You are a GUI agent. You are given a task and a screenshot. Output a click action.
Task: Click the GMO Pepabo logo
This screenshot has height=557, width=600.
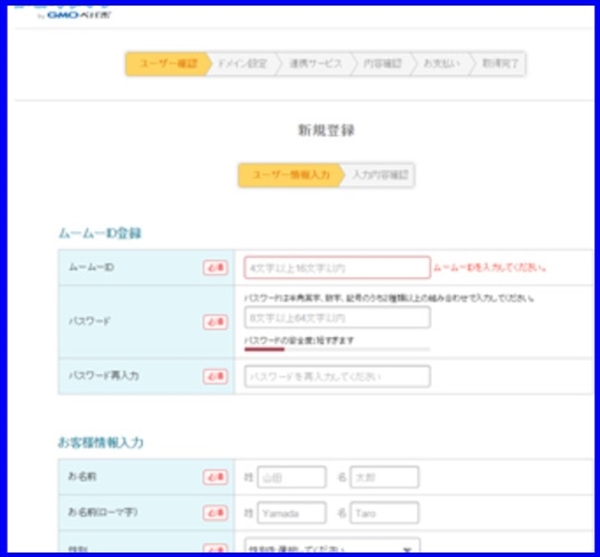coord(78,15)
